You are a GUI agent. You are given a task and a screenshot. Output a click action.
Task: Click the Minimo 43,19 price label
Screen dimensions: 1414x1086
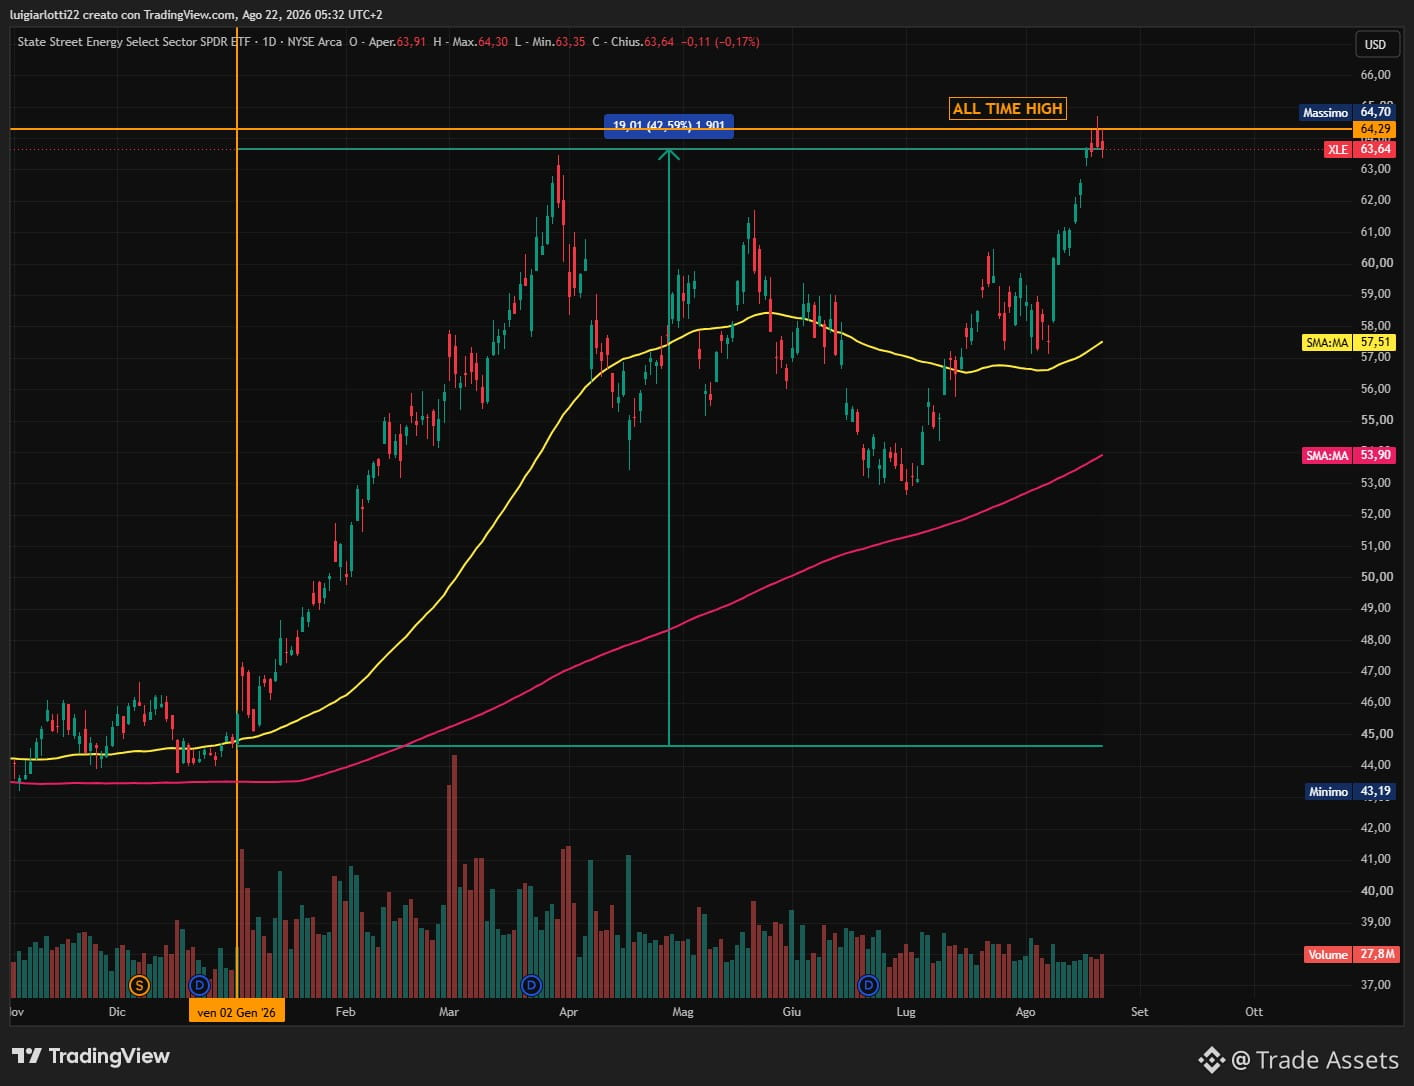(1350, 791)
